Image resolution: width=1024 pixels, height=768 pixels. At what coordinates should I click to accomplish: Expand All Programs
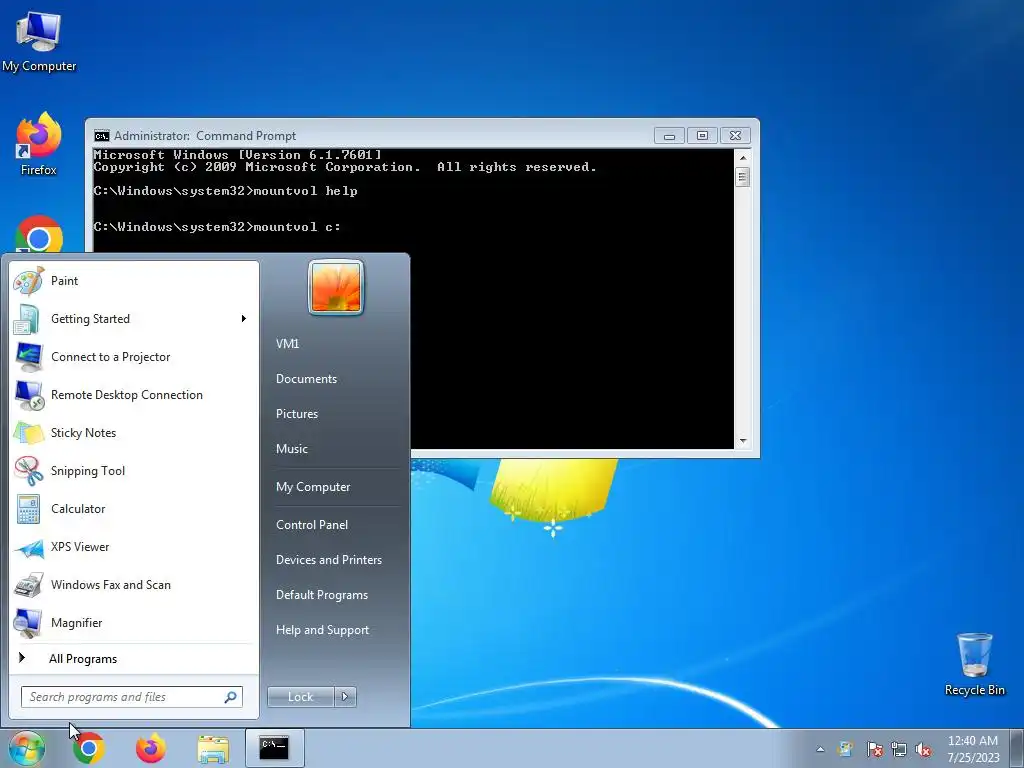tap(134, 659)
